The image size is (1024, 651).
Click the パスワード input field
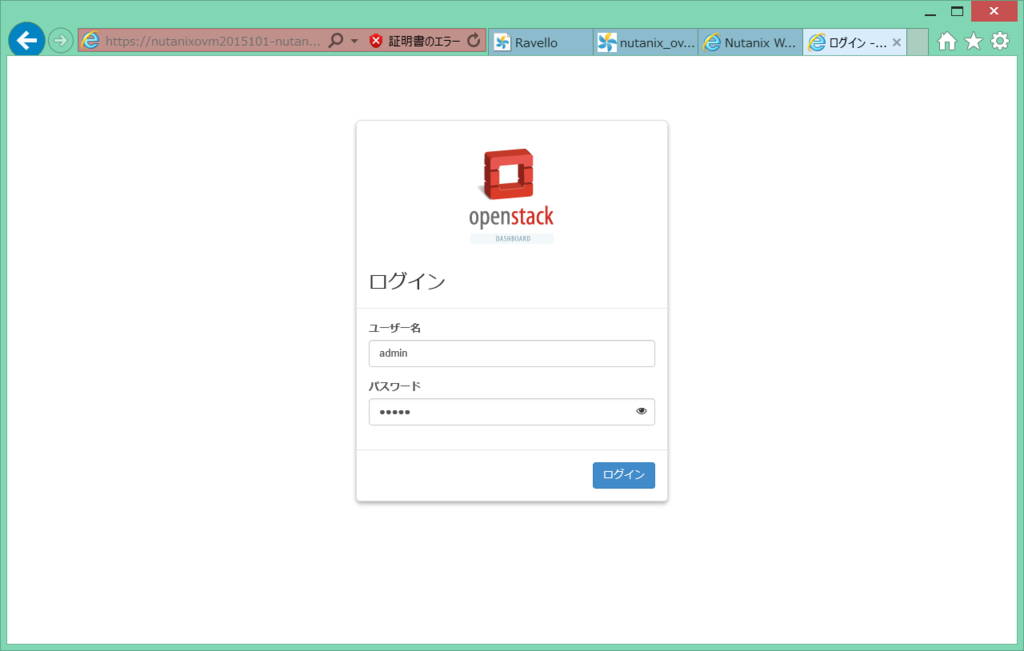[511, 412]
